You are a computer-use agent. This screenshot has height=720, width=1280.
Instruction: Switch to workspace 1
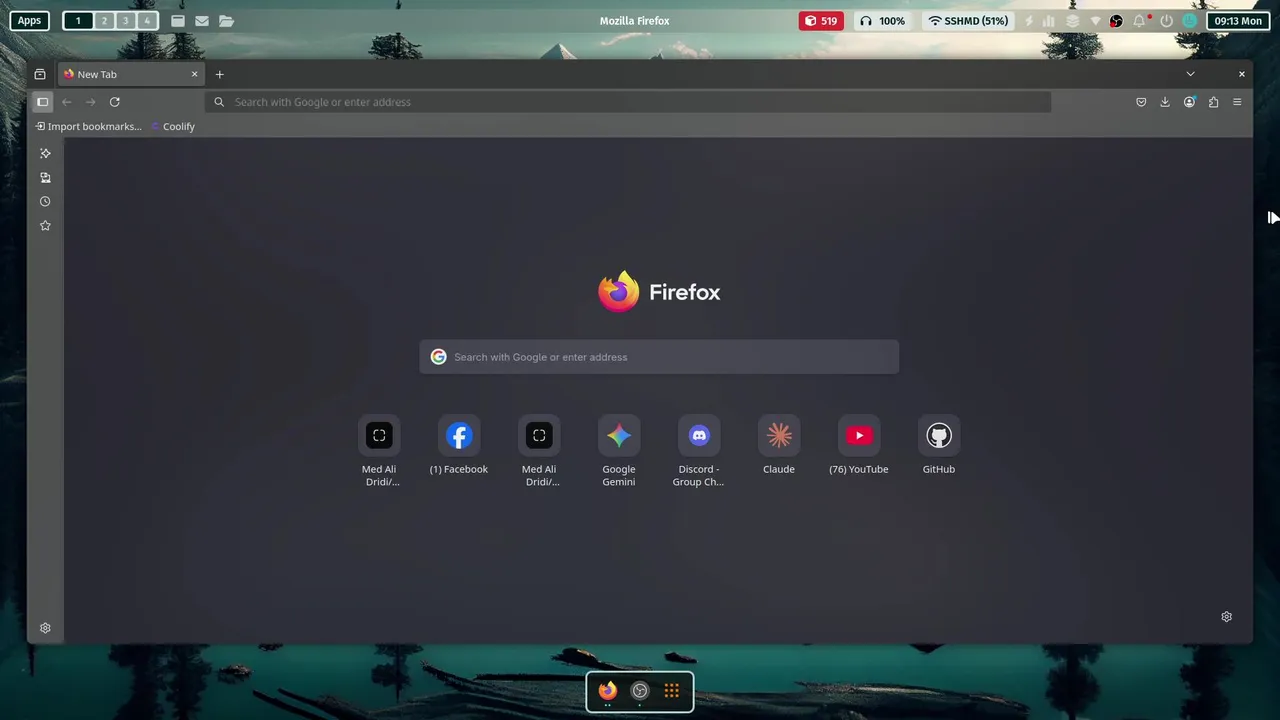(78, 20)
